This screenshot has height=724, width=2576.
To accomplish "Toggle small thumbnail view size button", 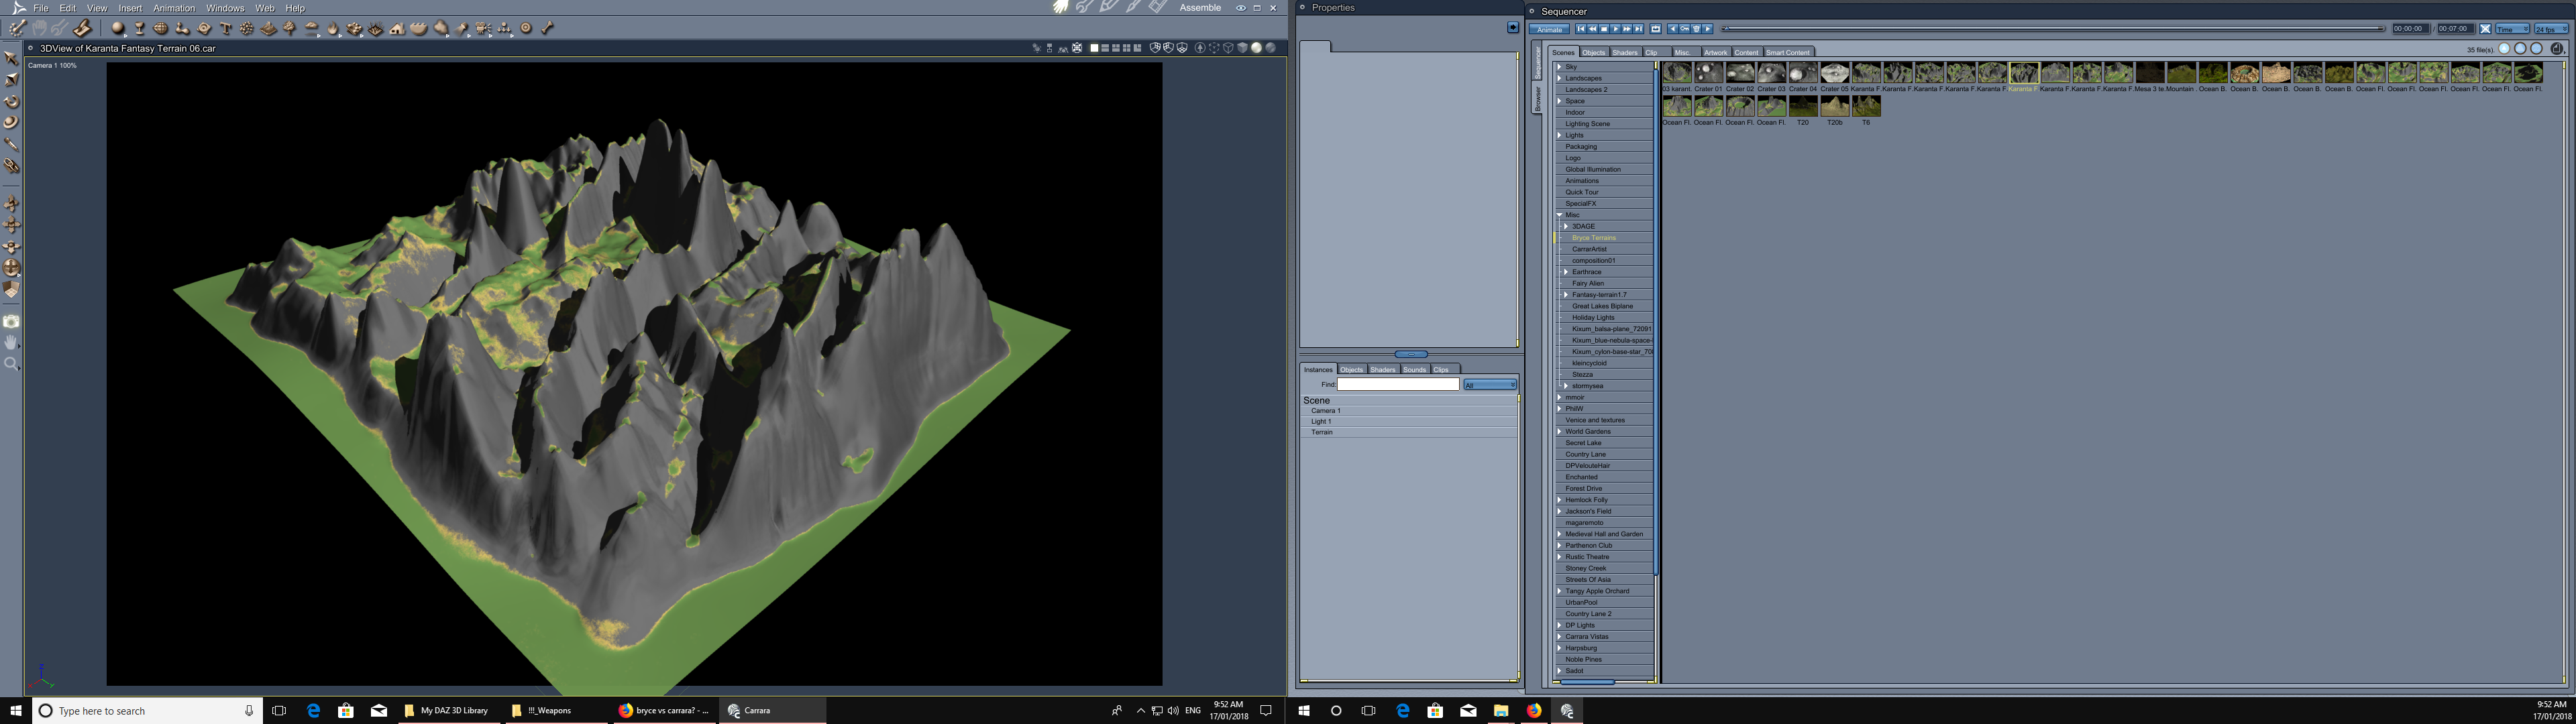I will [2505, 48].
